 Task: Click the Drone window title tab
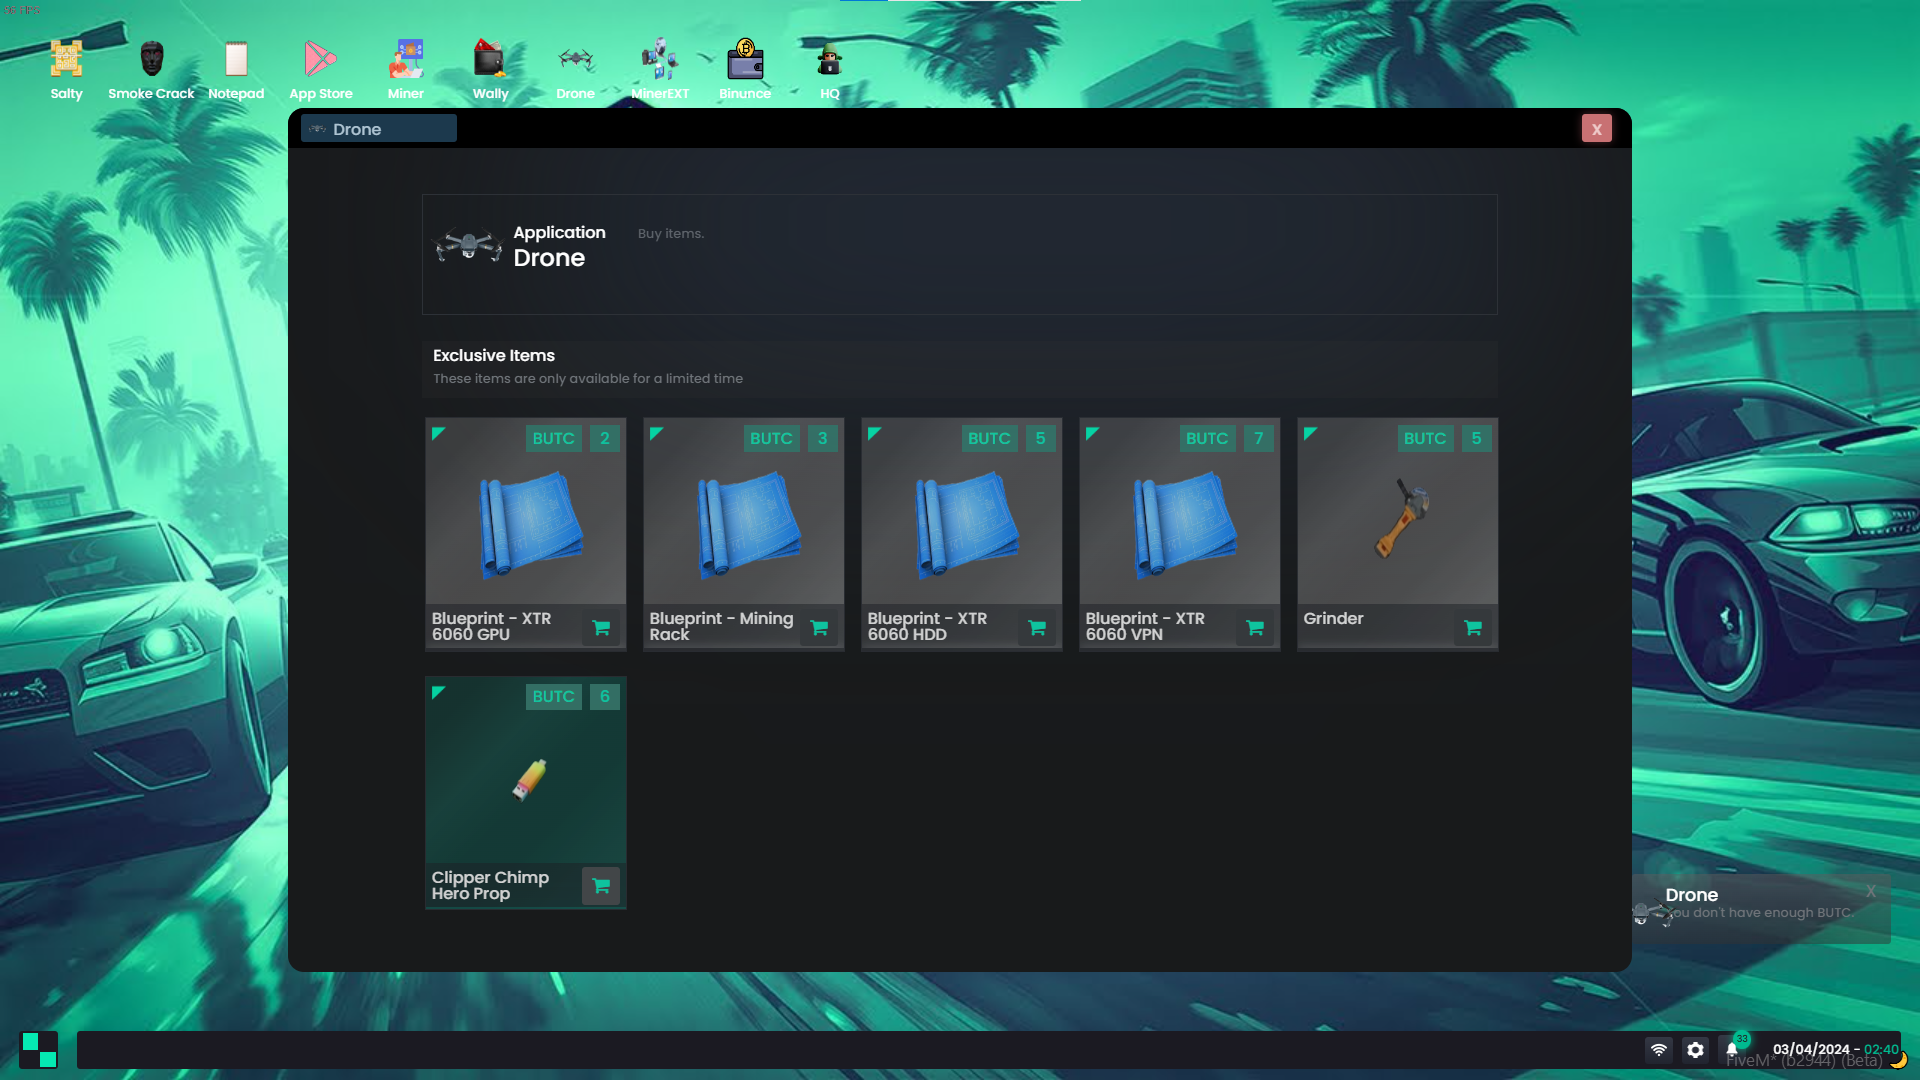[x=379, y=129]
